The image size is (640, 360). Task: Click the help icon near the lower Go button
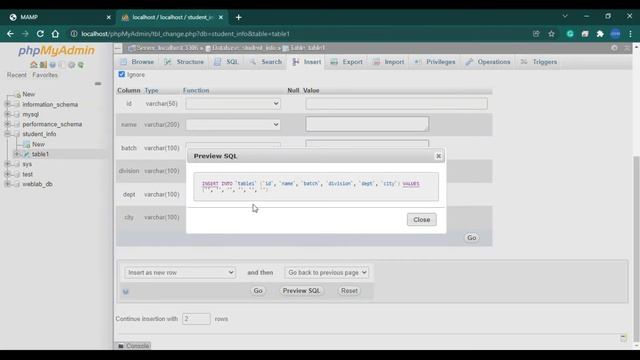tap(126, 291)
